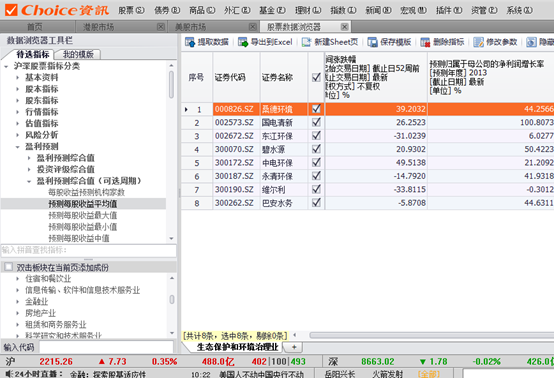Click the Shenzhen index green down arrow
The width and height of the screenshot is (554, 378).
click(423, 362)
